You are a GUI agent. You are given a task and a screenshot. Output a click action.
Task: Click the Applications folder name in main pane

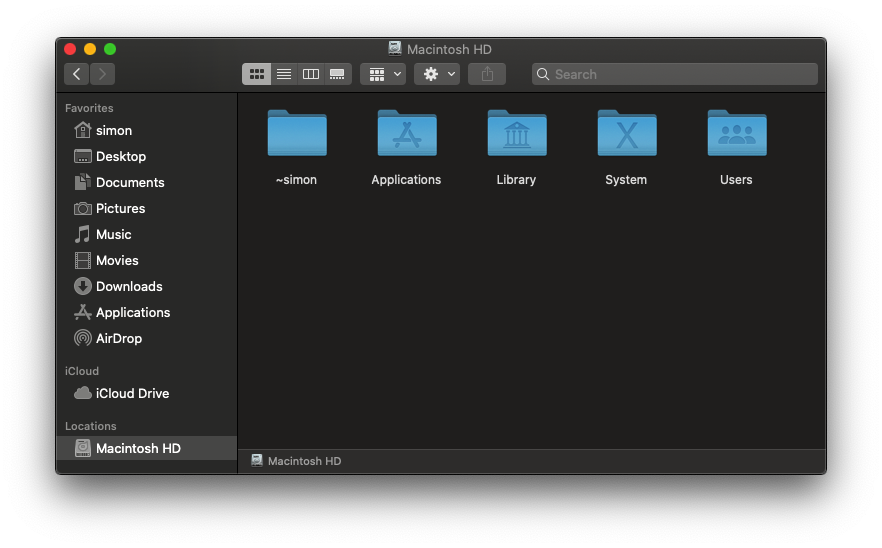pyautogui.click(x=406, y=180)
